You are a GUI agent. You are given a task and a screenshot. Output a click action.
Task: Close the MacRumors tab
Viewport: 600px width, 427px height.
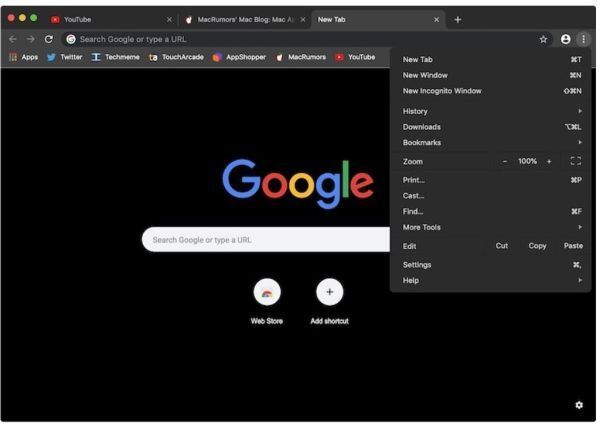pos(303,20)
